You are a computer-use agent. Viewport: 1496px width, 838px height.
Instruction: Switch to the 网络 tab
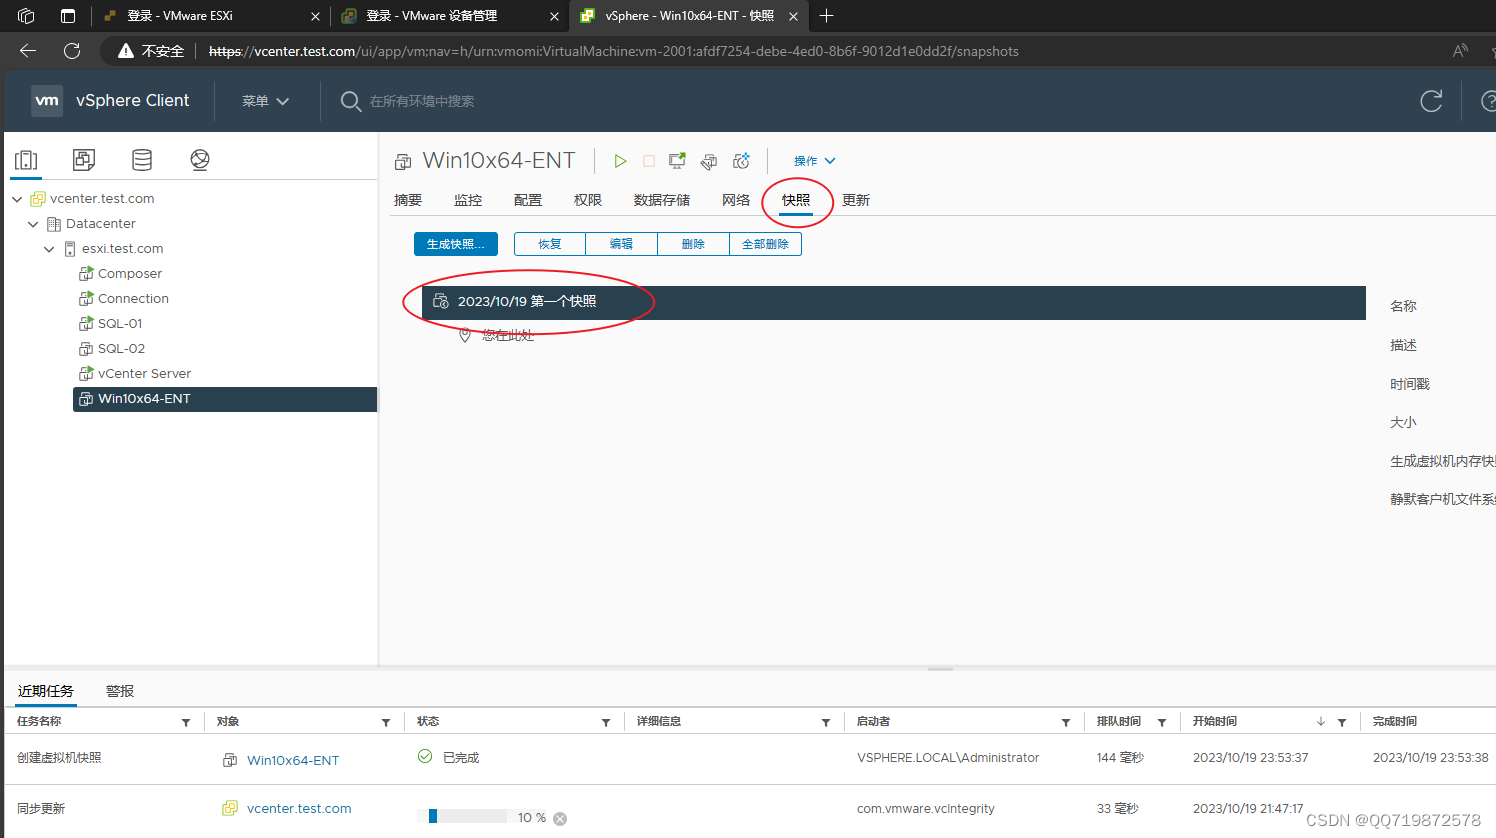(736, 200)
